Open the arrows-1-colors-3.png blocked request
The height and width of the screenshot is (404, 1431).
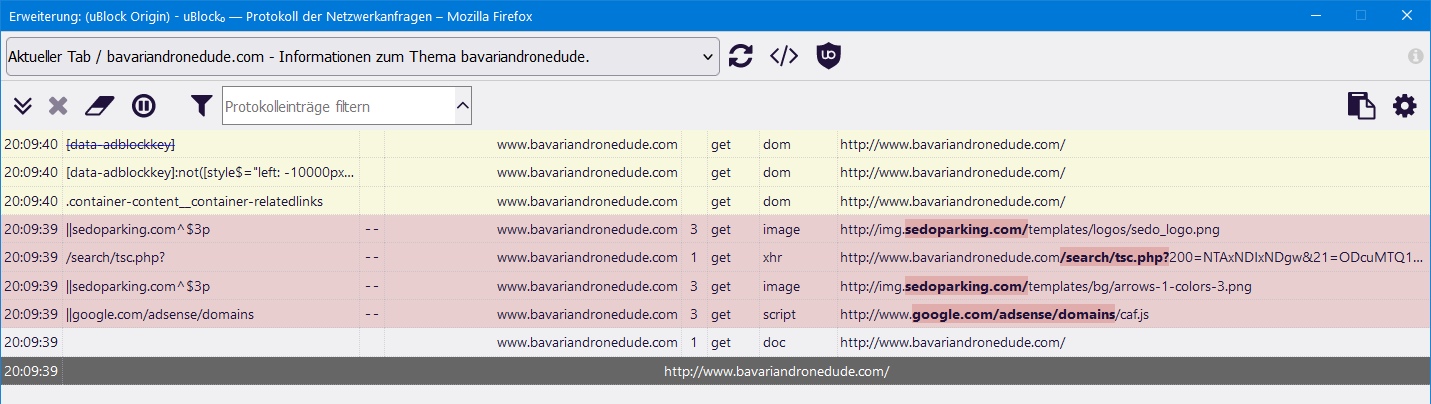pyautogui.click(x=1046, y=286)
